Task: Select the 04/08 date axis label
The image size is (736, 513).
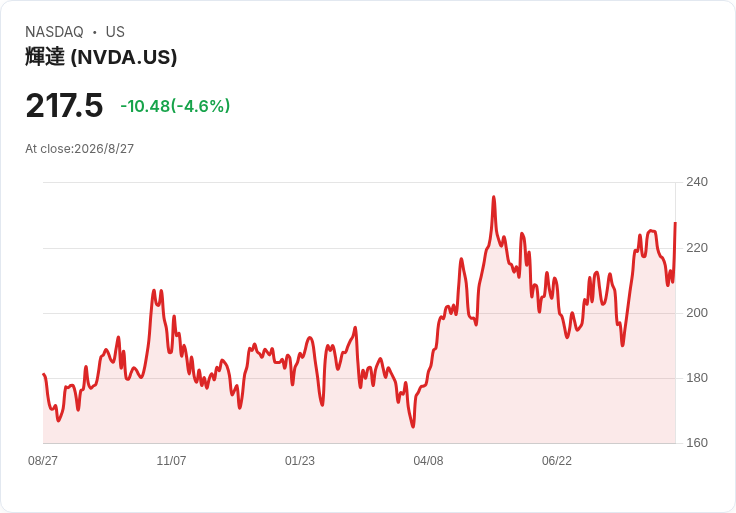Action: 428,460
